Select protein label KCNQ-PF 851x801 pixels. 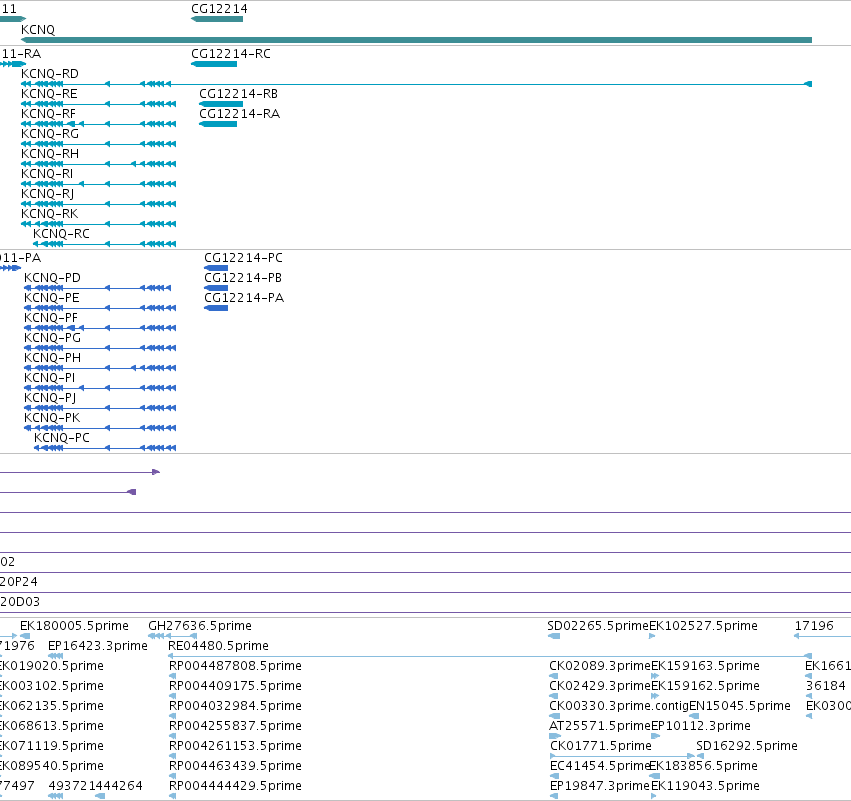[51, 318]
